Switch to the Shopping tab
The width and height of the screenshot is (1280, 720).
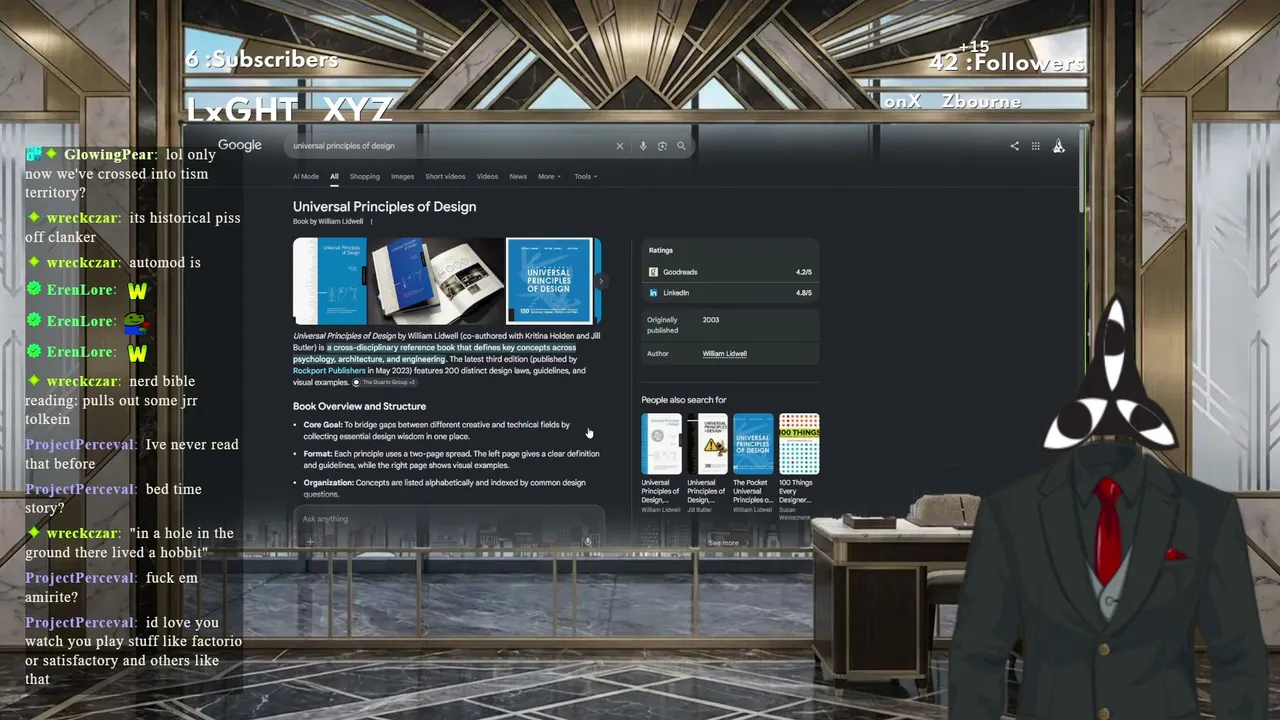pyautogui.click(x=365, y=177)
